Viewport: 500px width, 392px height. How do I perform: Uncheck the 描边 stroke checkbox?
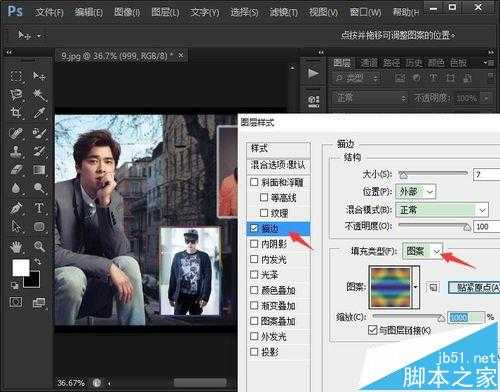[254, 228]
